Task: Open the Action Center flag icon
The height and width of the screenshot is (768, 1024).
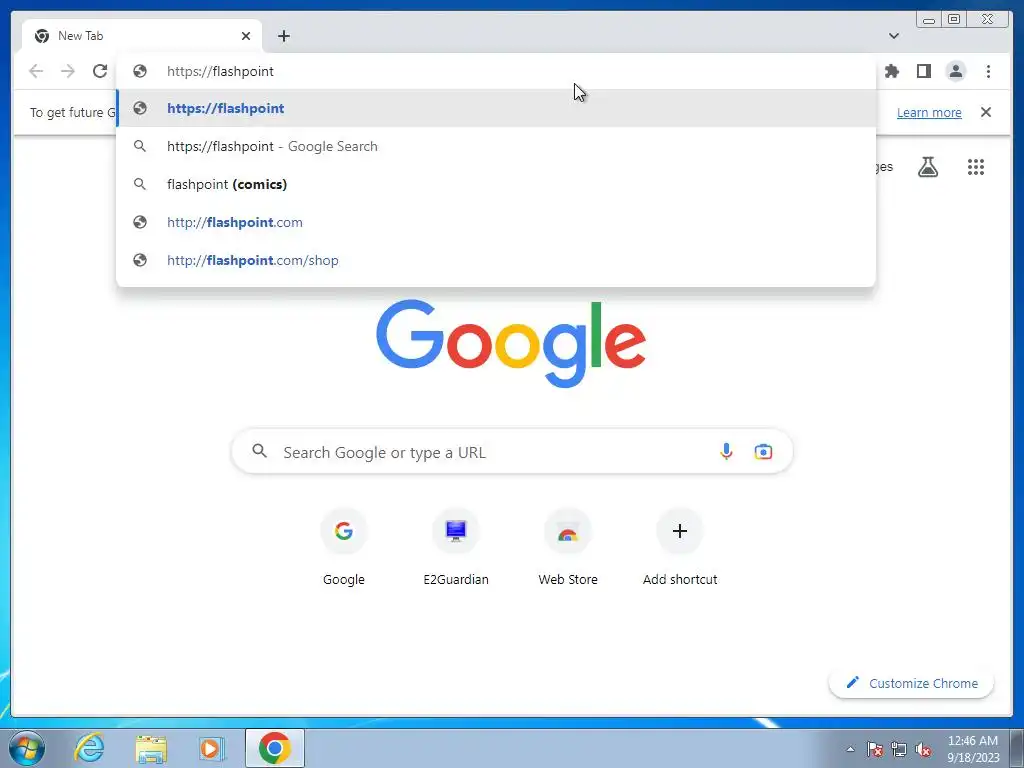Action: coord(875,749)
